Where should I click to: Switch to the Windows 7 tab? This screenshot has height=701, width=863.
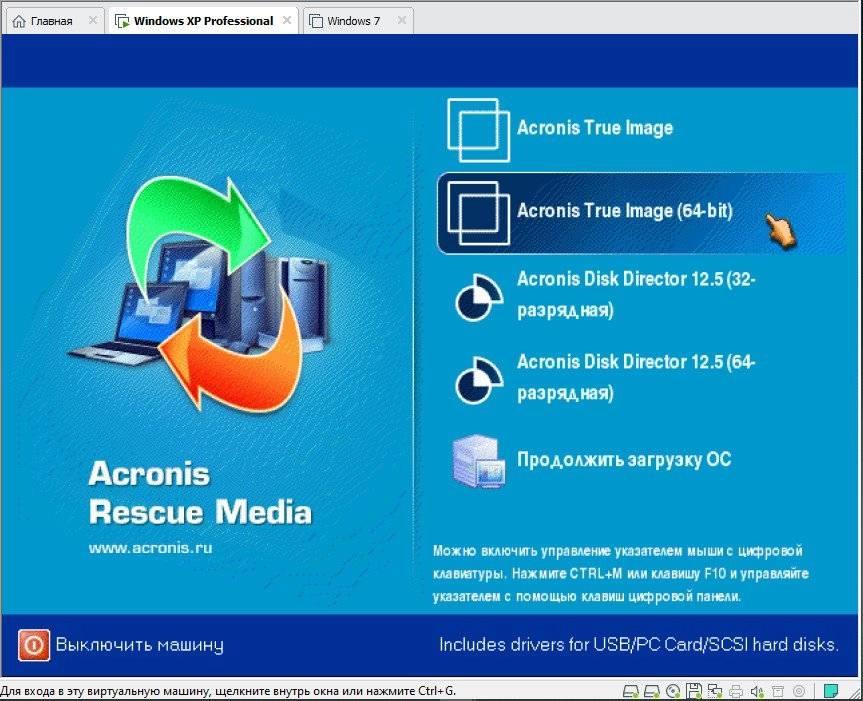358,21
